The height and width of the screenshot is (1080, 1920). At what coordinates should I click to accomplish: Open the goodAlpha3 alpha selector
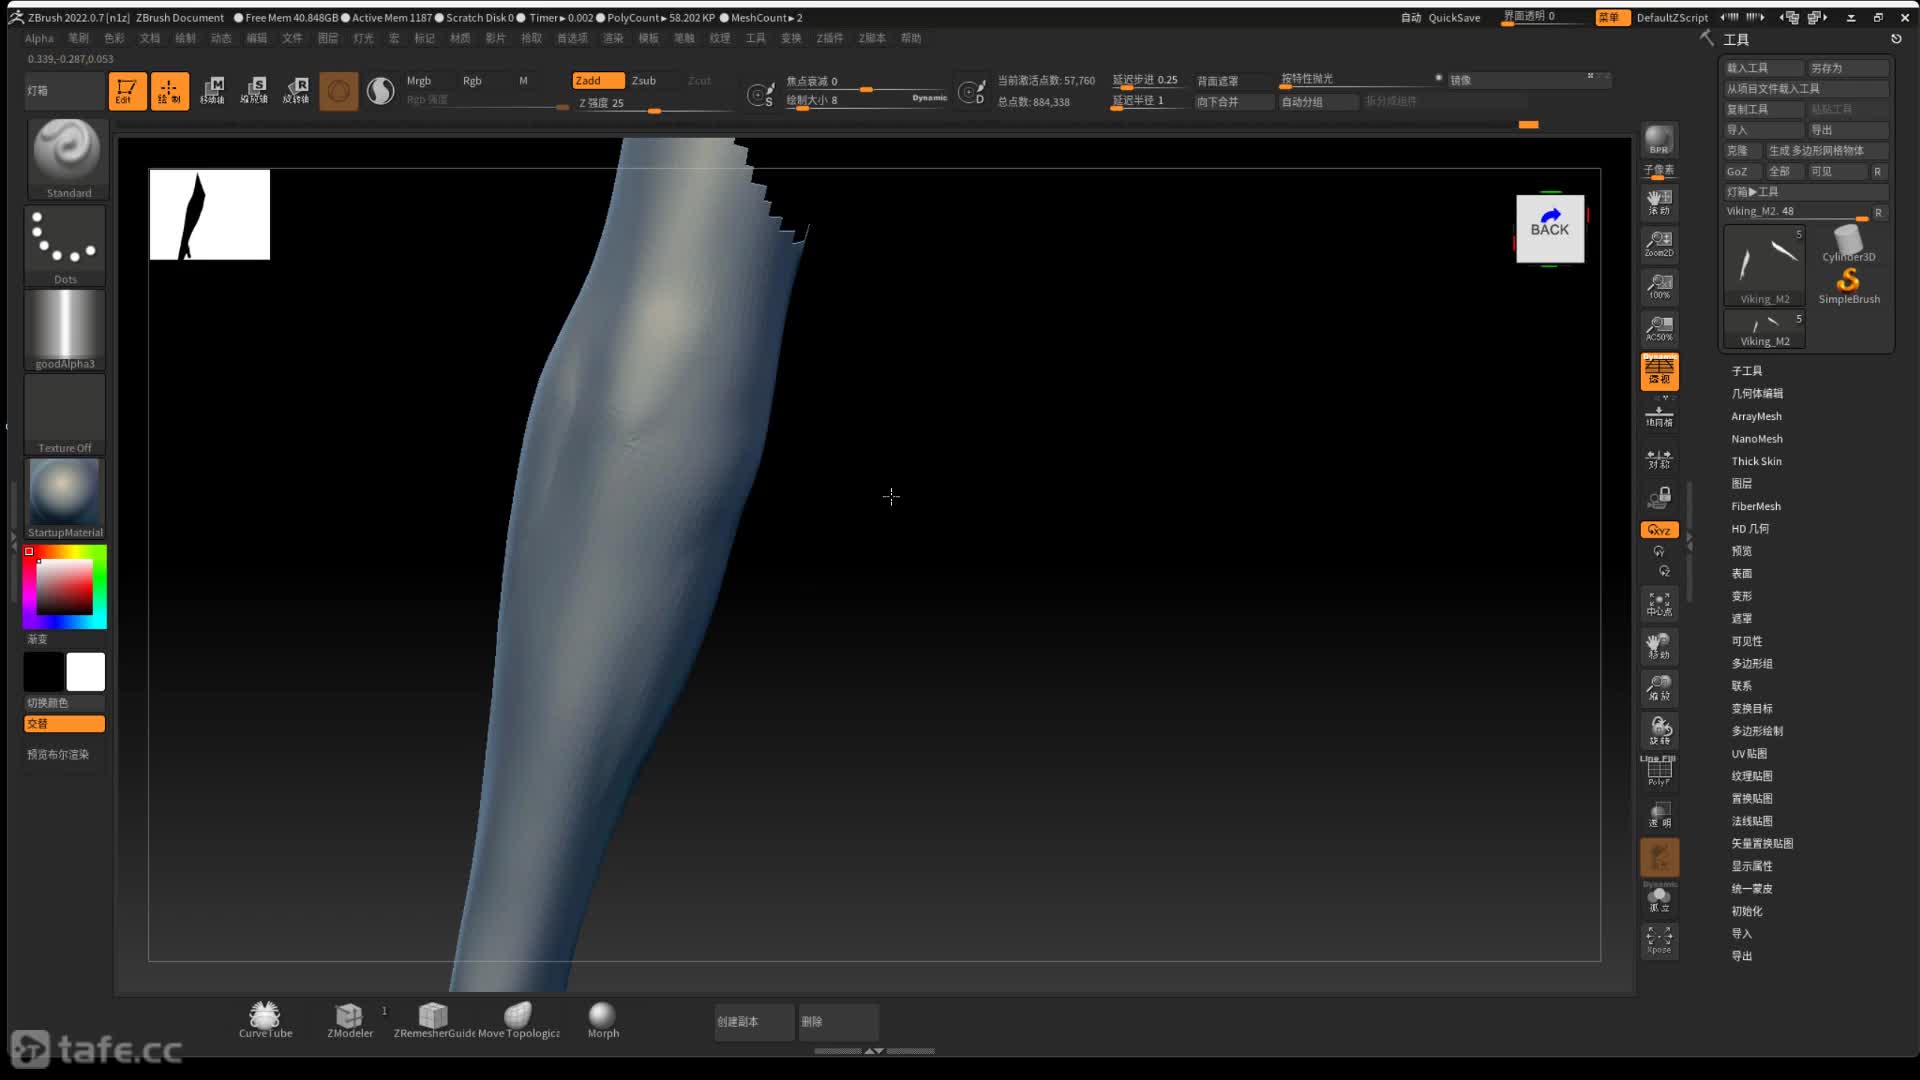click(x=66, y=330)
